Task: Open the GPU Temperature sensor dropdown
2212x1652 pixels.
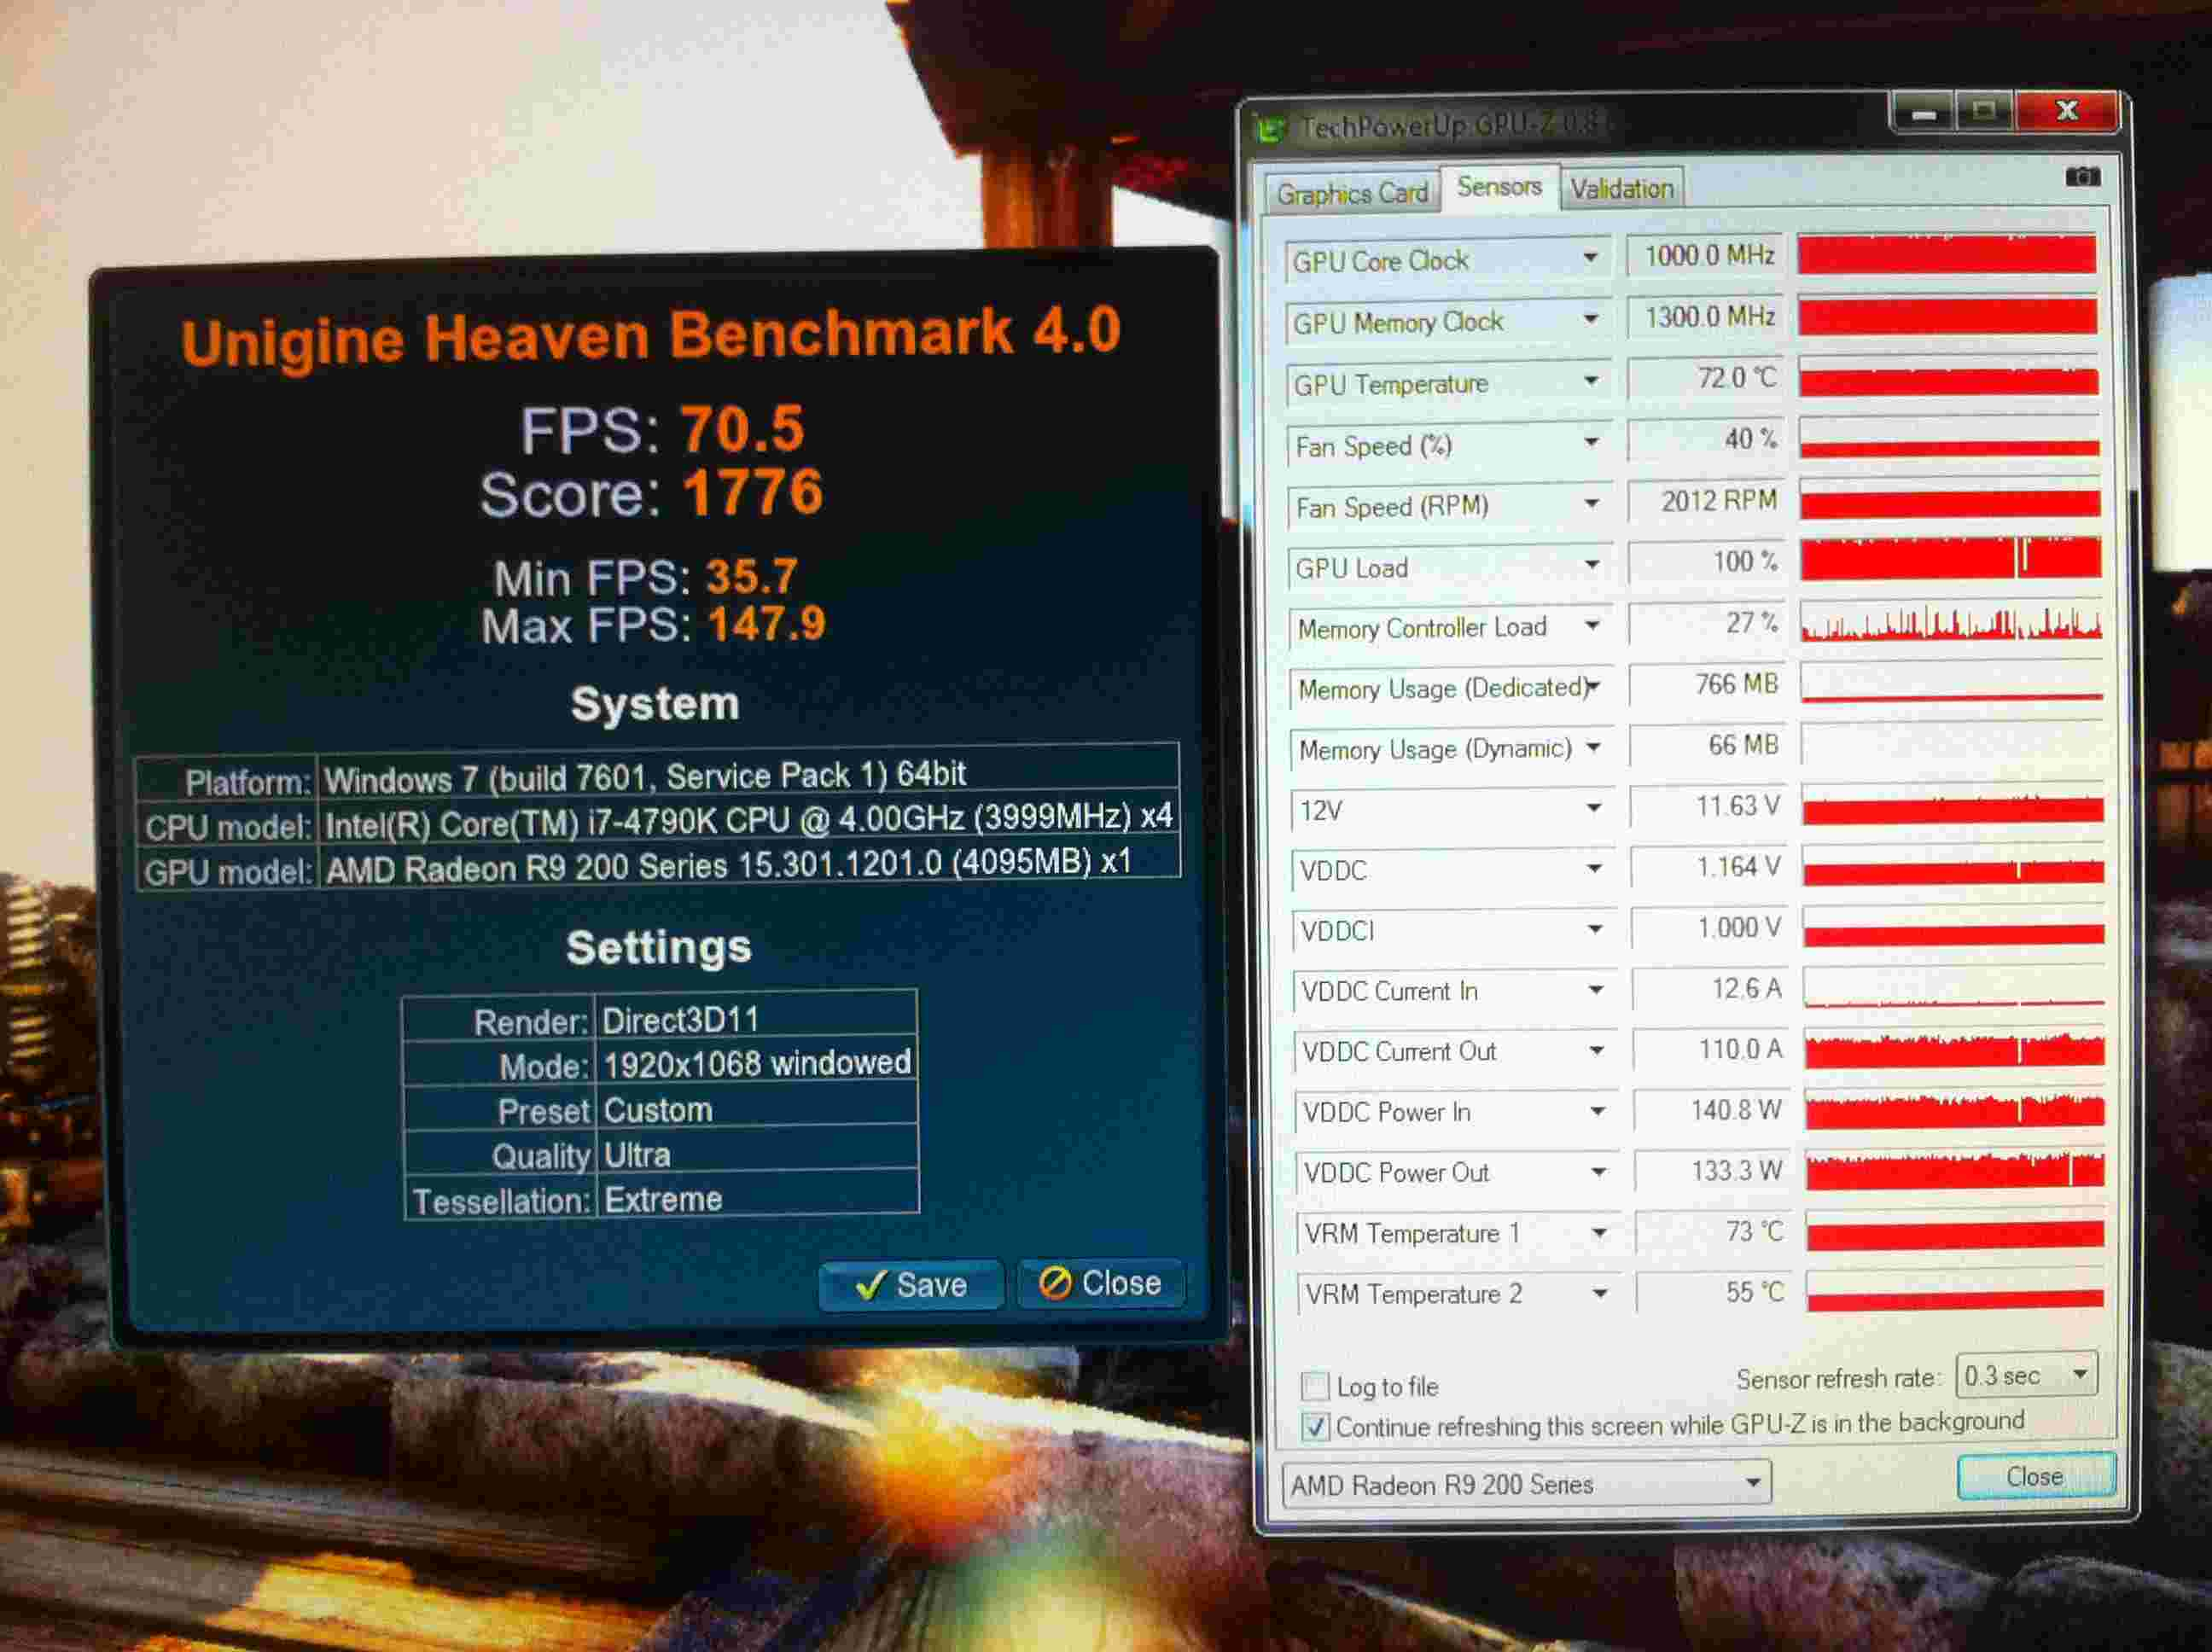Action: click(1590, 381)
